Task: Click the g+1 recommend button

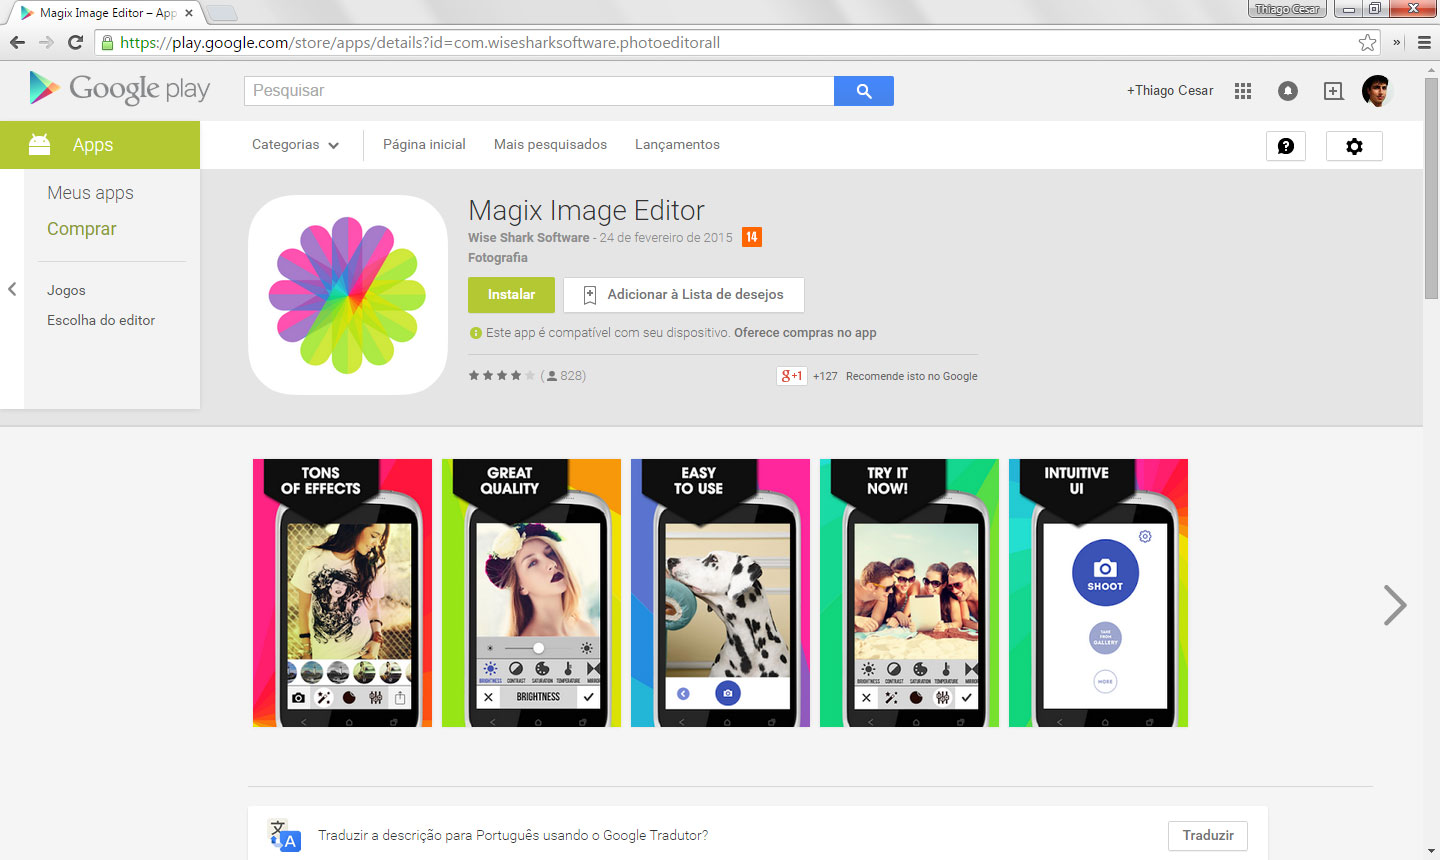Action: pyautogui.click(x=791, y=376)
